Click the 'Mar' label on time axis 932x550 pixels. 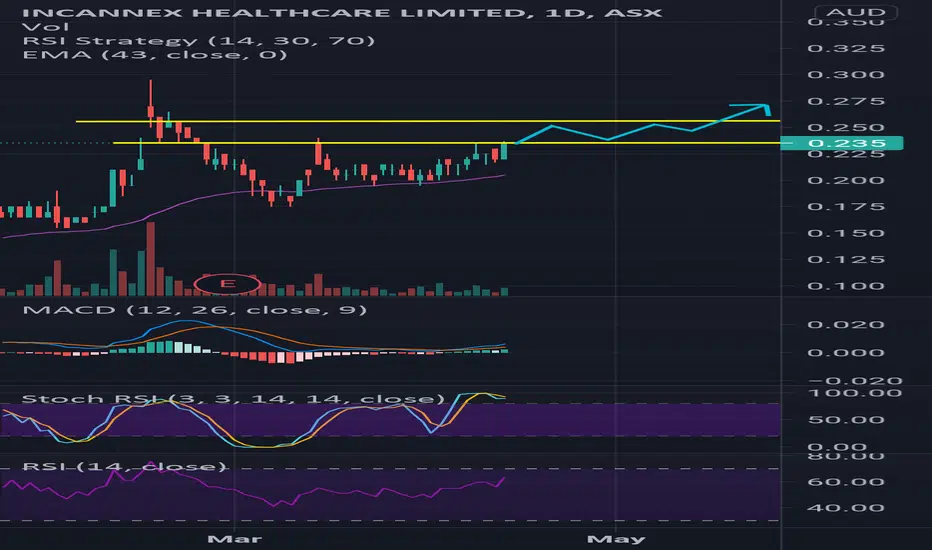coord(234,539)
